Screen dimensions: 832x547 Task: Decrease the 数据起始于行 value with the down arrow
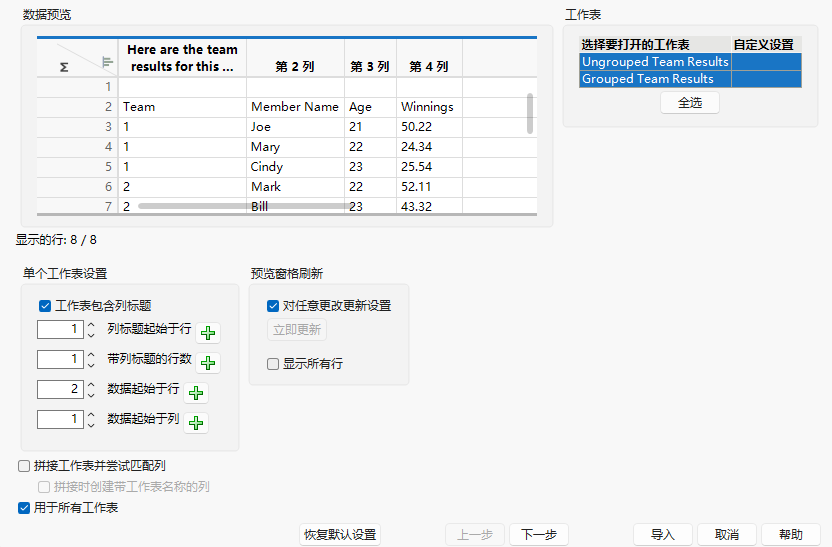pyautogui.click(x=91, y=395)
